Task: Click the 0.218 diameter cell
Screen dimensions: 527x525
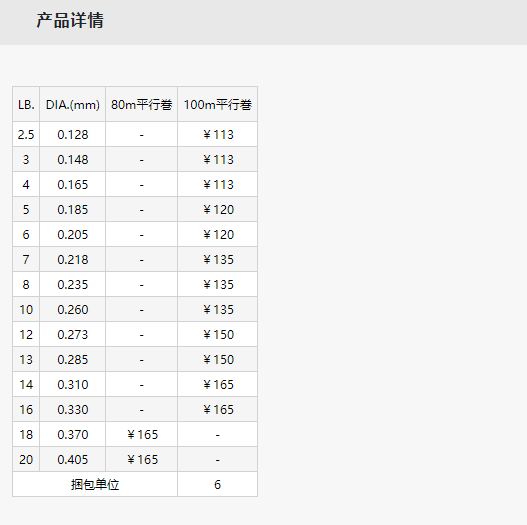Action: click(x=73, y=259)
